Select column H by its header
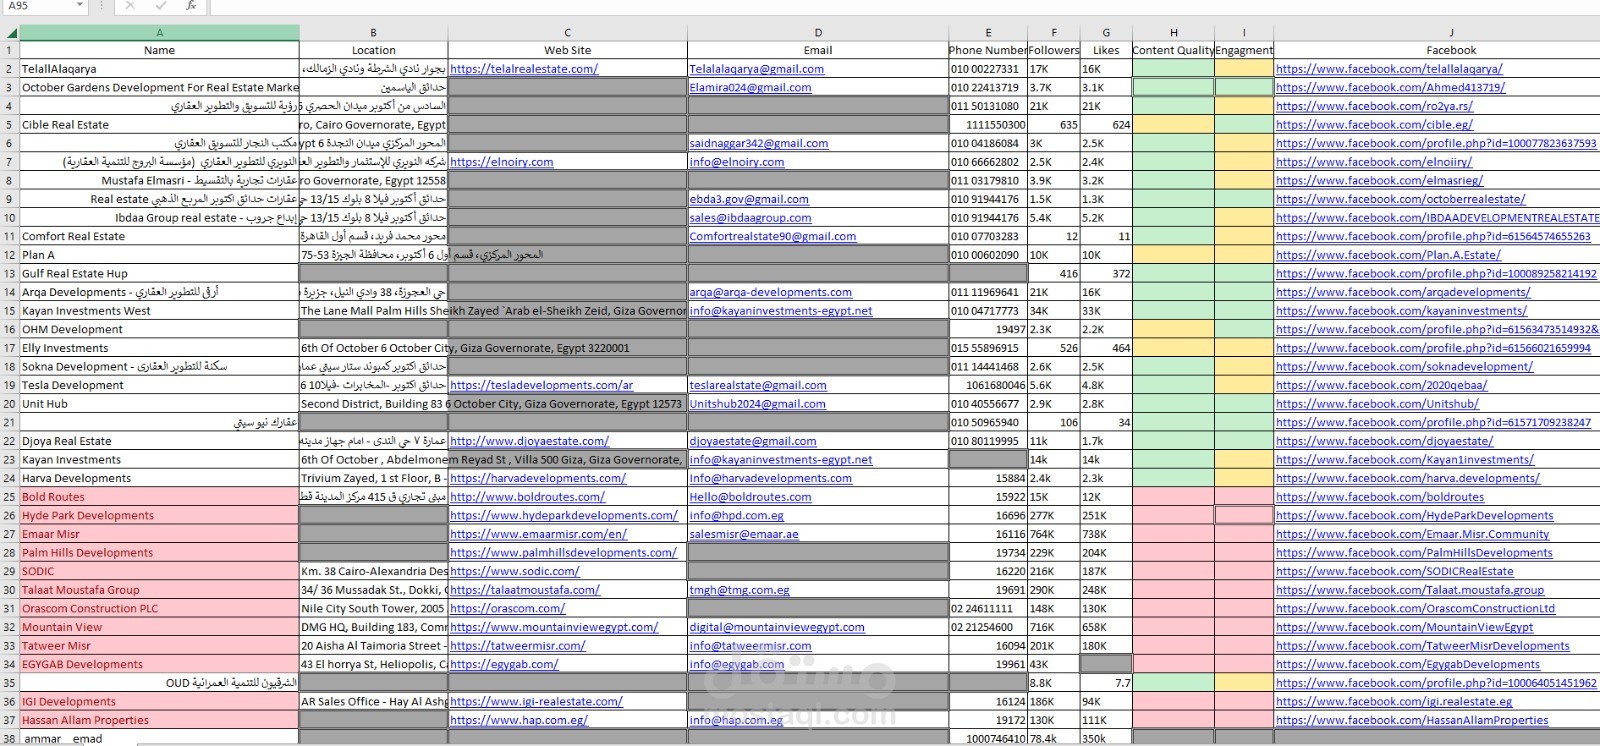 coord(1173,33)
